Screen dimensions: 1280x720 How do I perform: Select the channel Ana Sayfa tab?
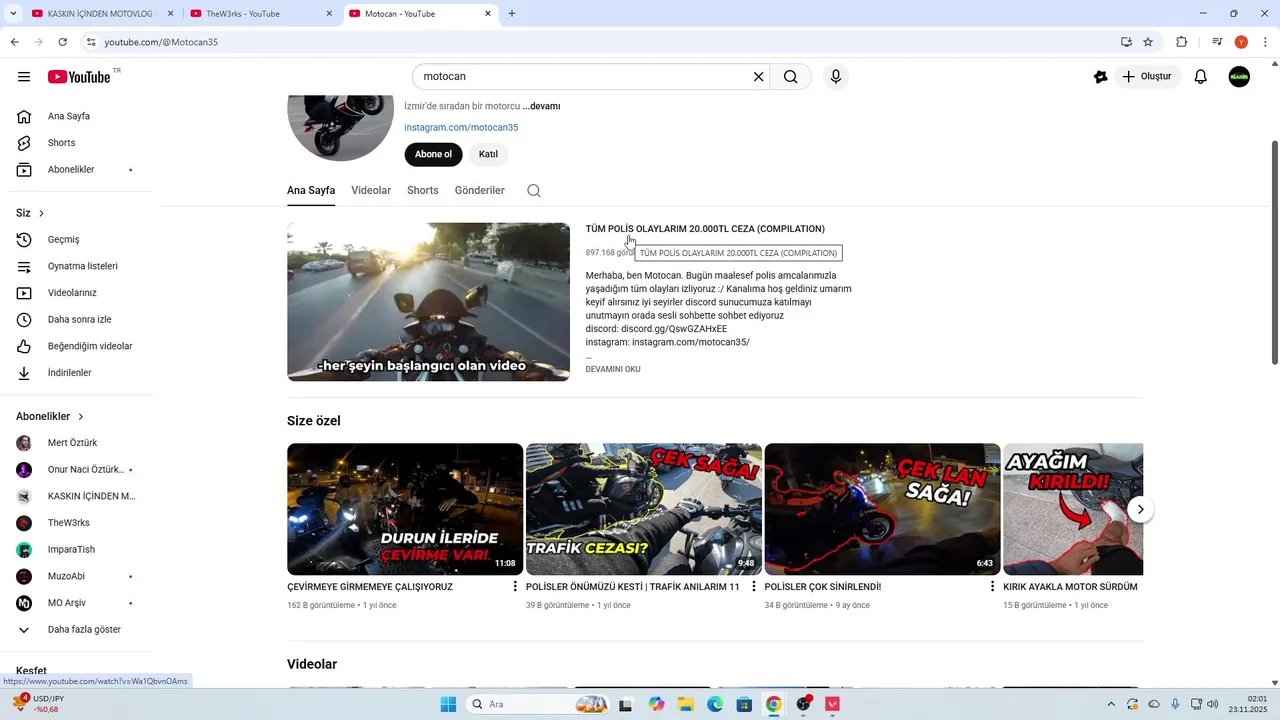311,190
